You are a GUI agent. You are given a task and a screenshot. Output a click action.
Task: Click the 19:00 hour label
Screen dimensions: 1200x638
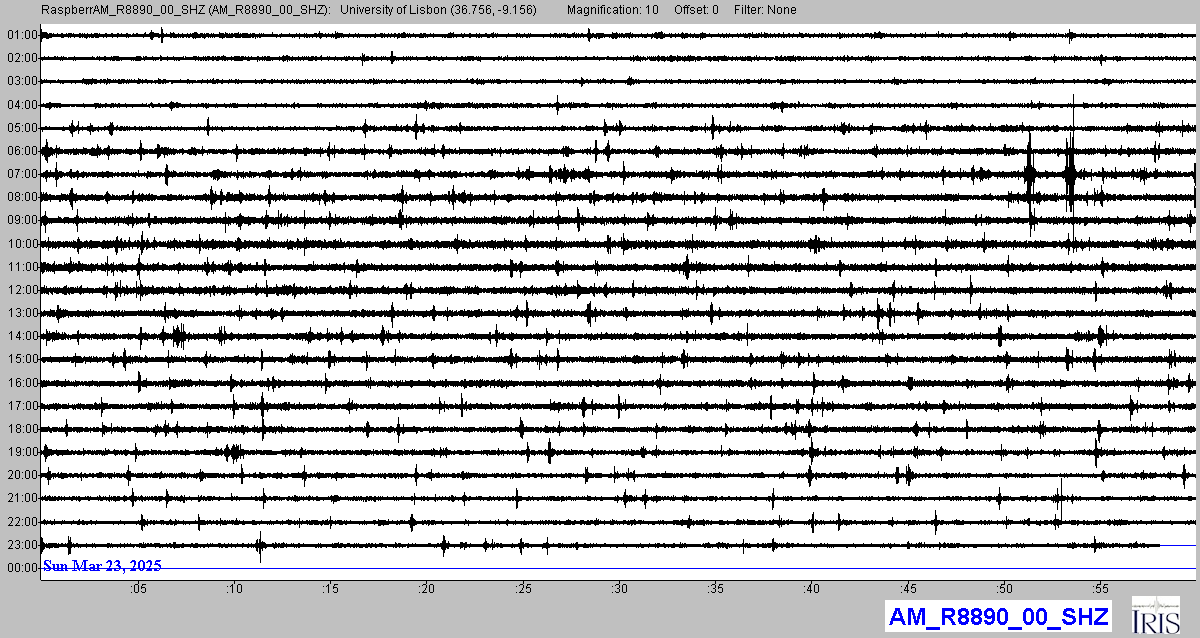(22, 452)
